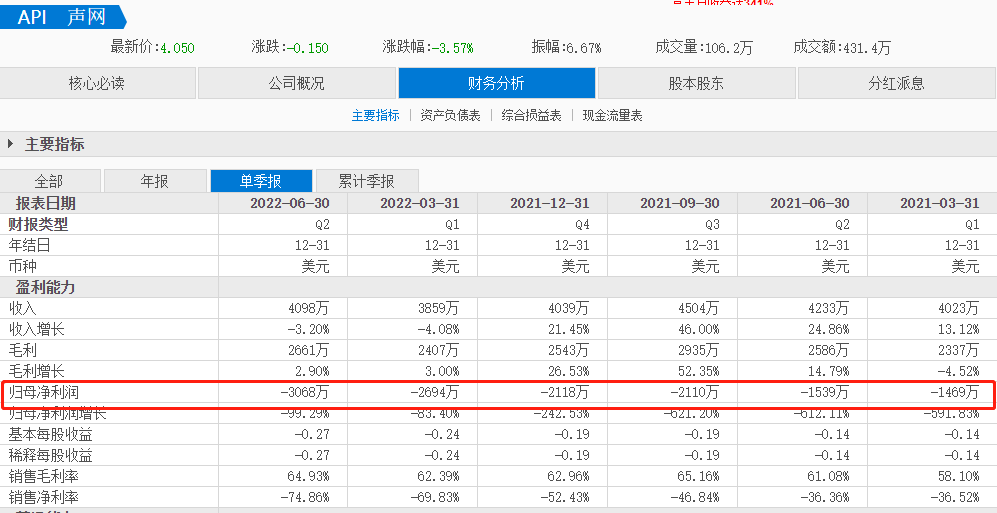Open the 资产负债表 link
The image size is (997, 513).
[x=450, y=115]
